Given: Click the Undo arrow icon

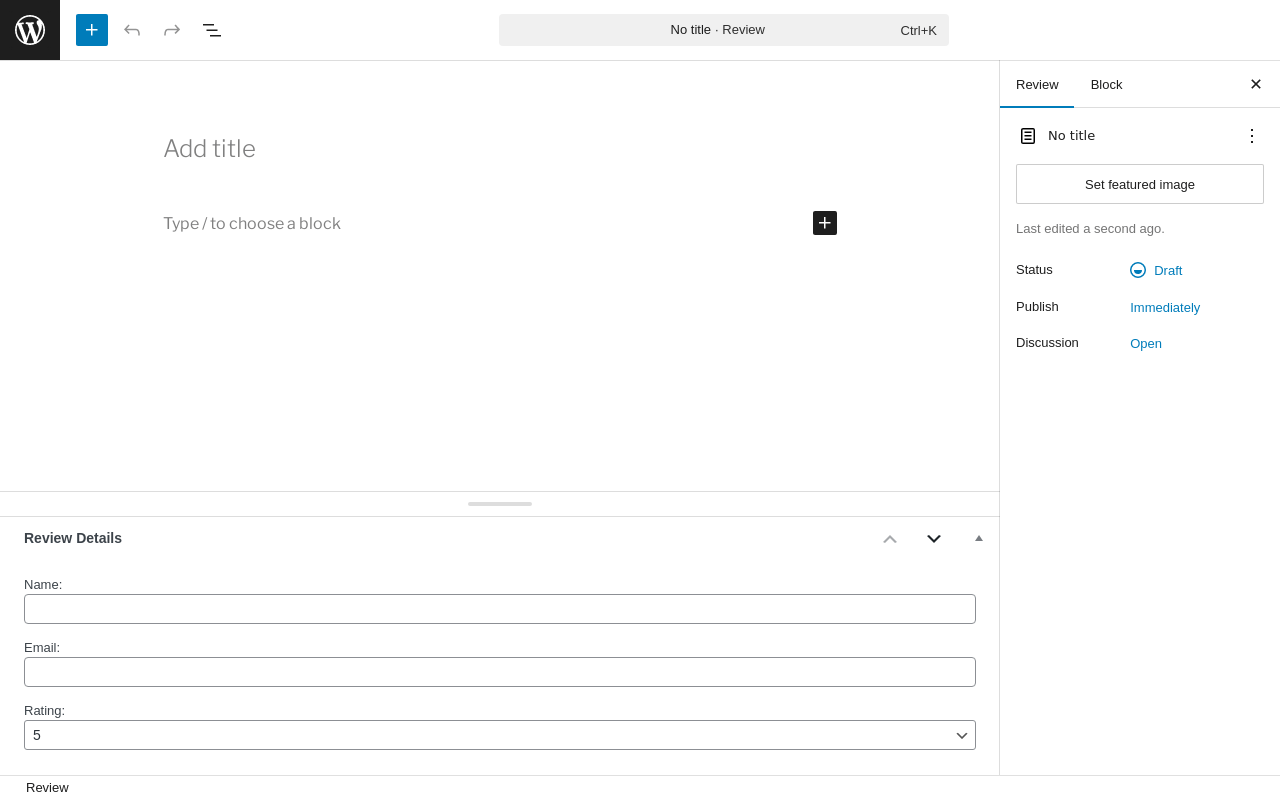Looking at the screenshot, I should 132,30.
